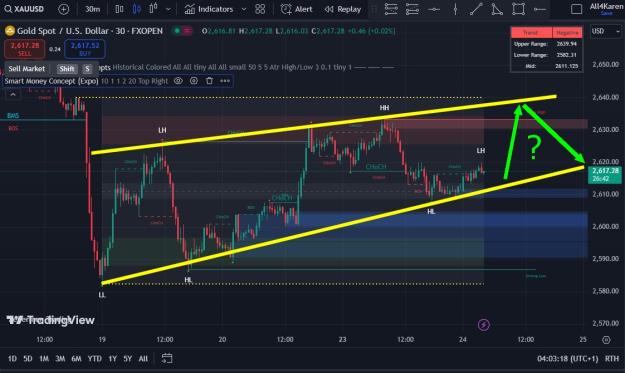This screenshot has width=625, height=373.
Task: Click the Upper Range value 2639.94
Action: click(x=566, y=44)
